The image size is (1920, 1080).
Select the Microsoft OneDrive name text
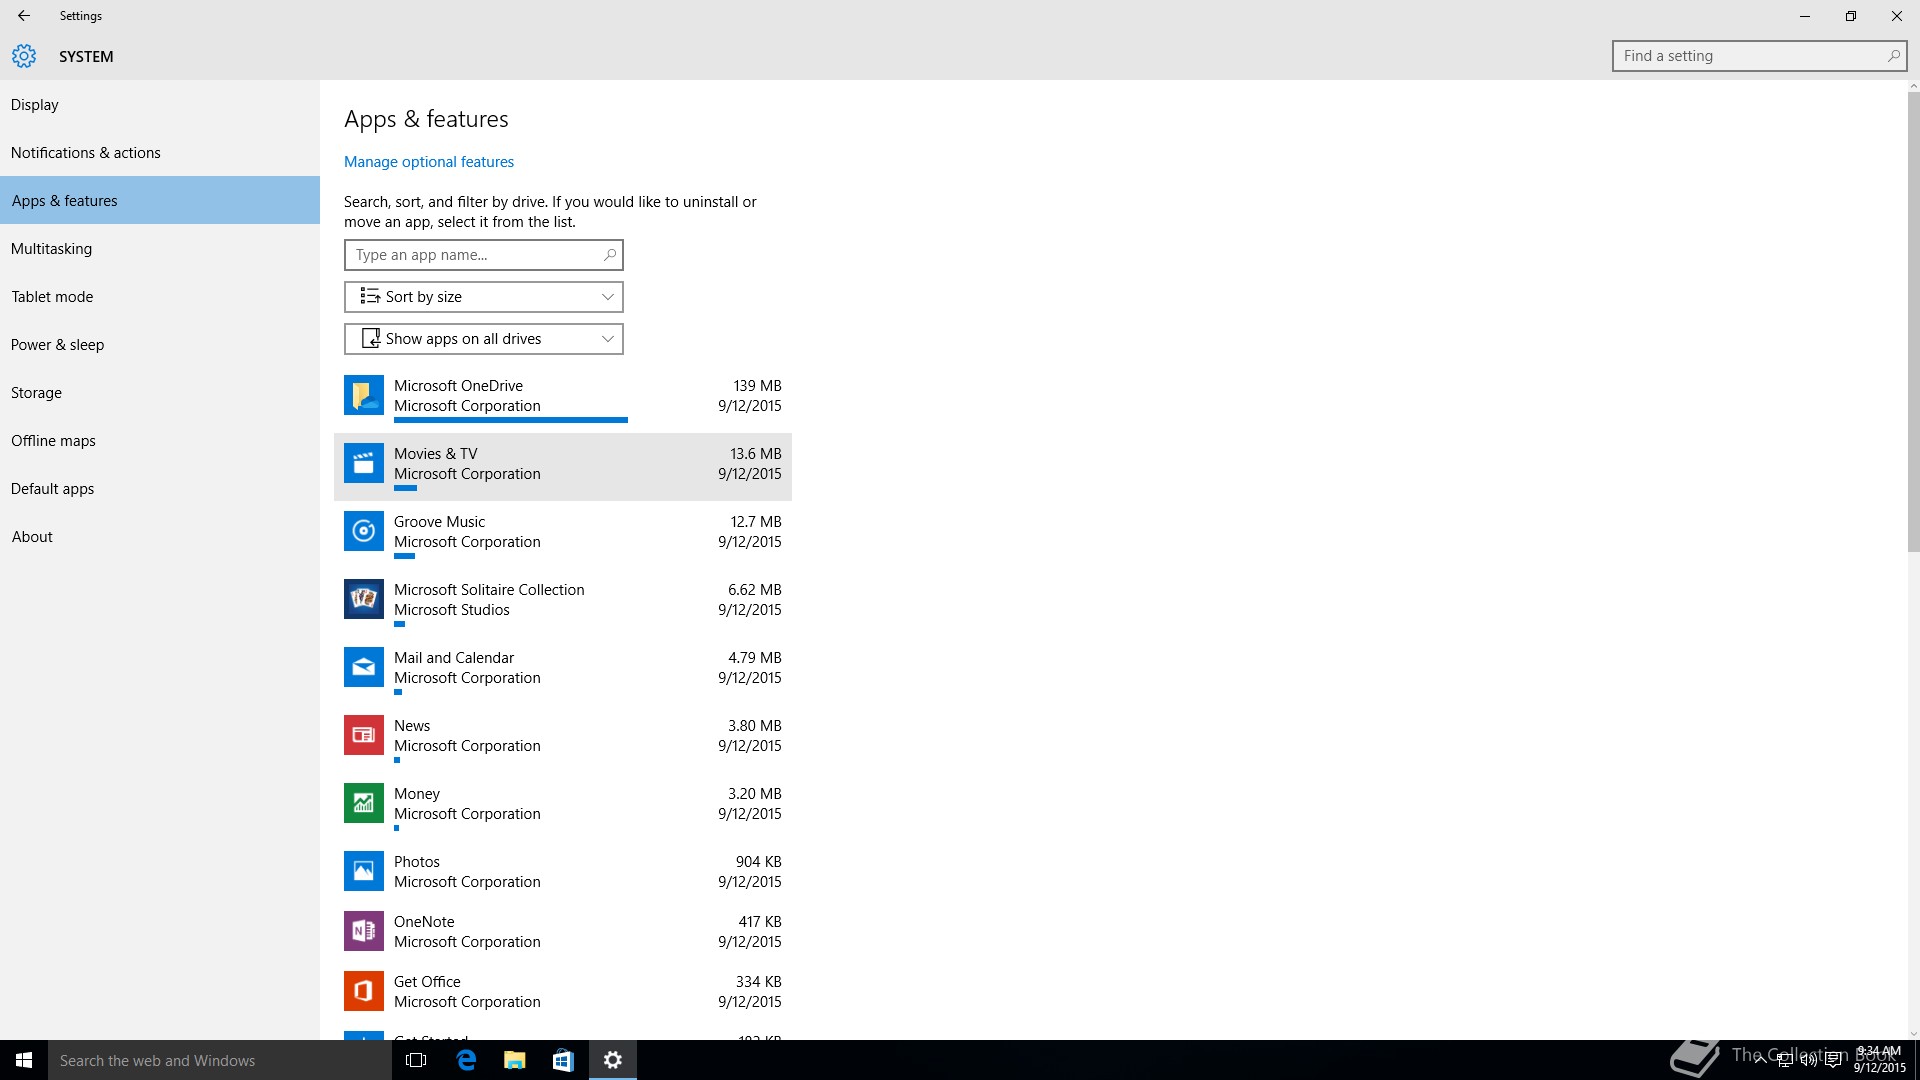(458, 386)
